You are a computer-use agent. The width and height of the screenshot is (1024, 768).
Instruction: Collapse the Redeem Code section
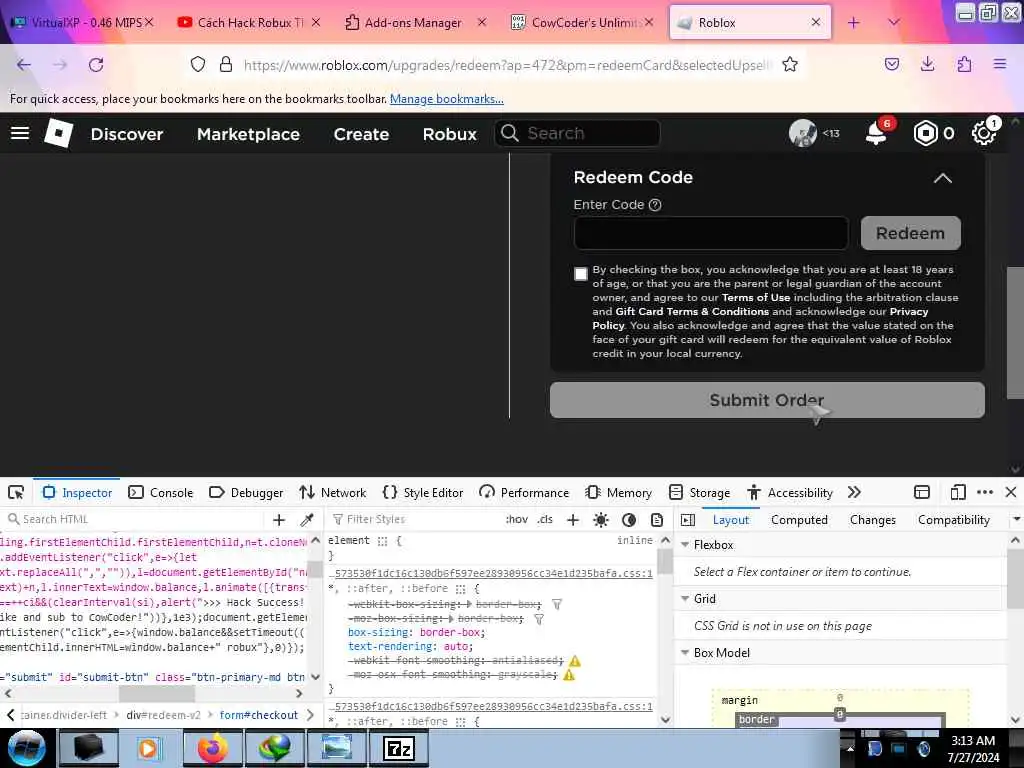tap(942, 178)
